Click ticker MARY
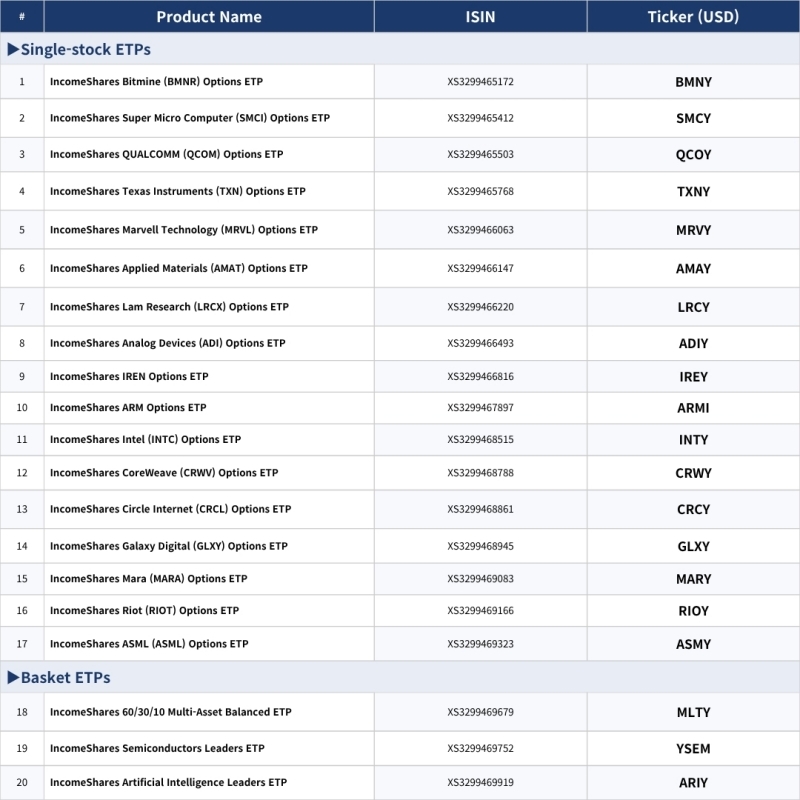Image resolution: width=800 pixels, height=800 pixels. [x=693, y=579]
